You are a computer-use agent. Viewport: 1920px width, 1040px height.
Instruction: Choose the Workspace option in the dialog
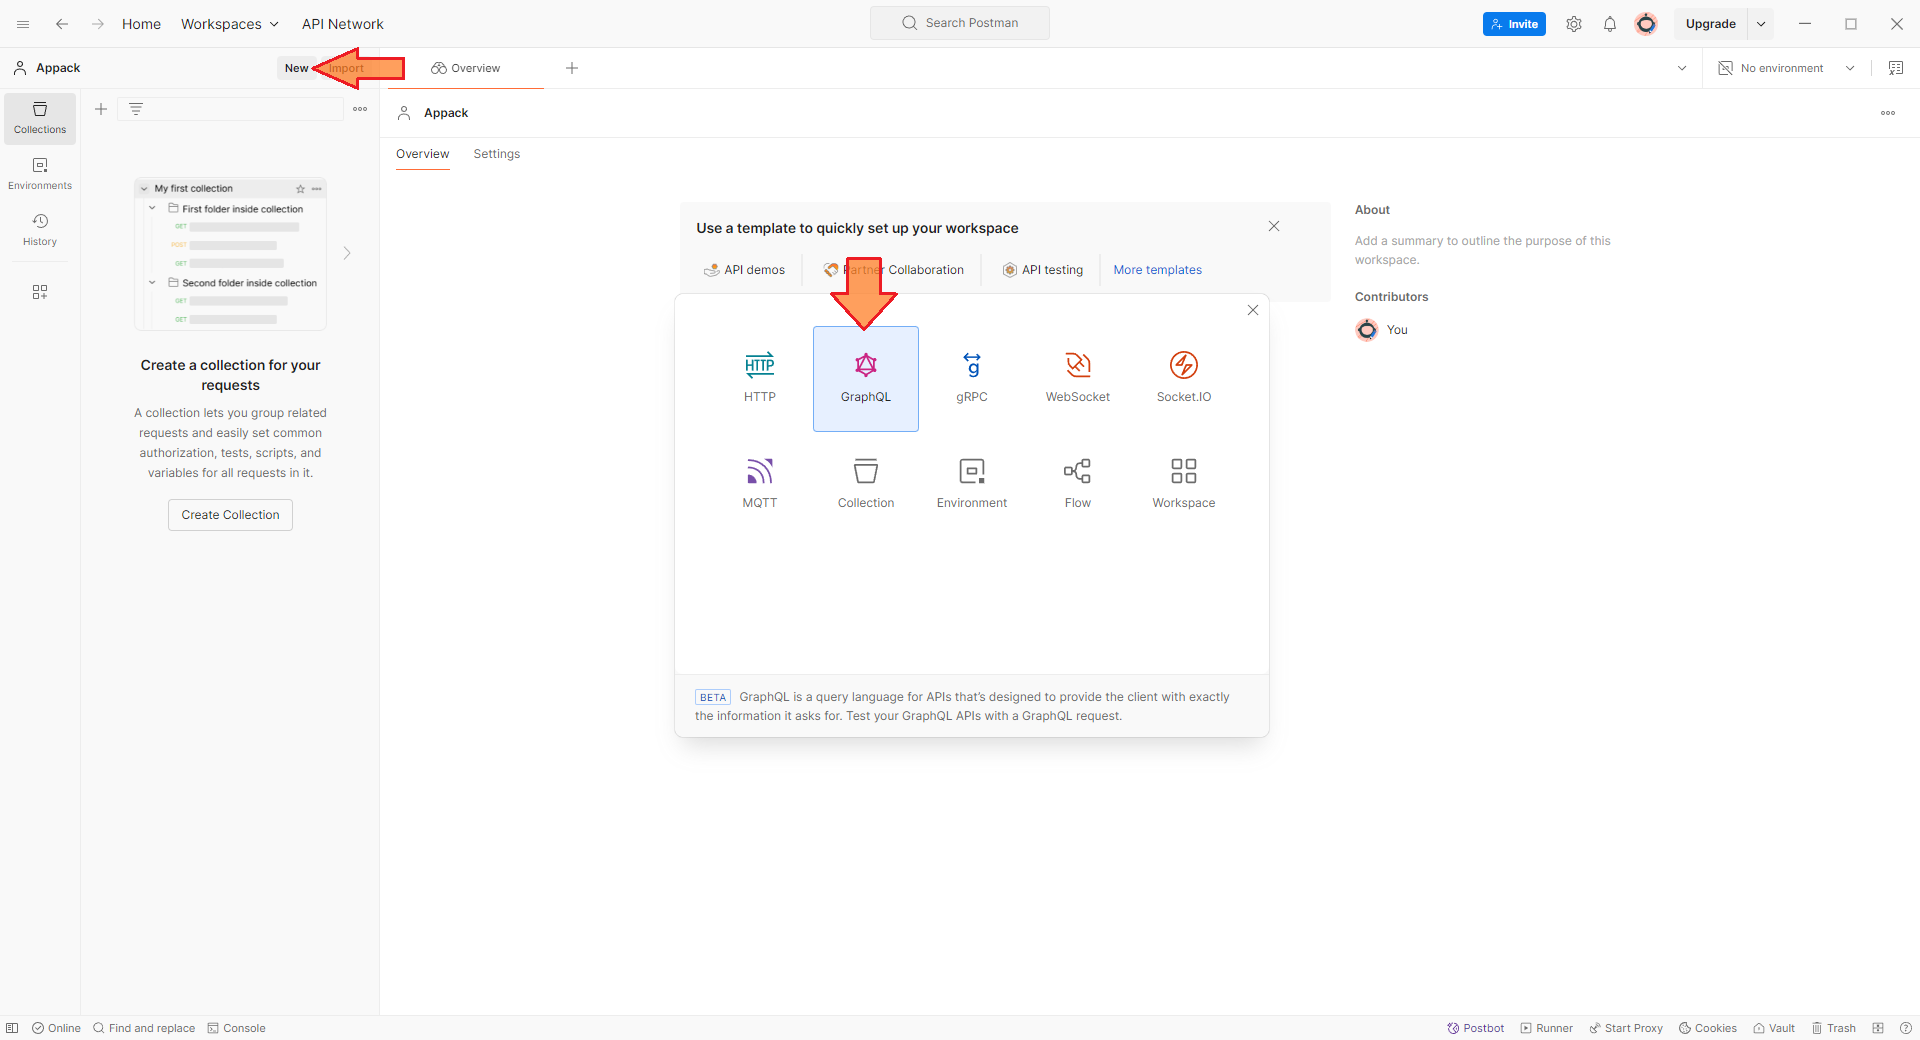pyautogui.click(x=1184, y=484)
